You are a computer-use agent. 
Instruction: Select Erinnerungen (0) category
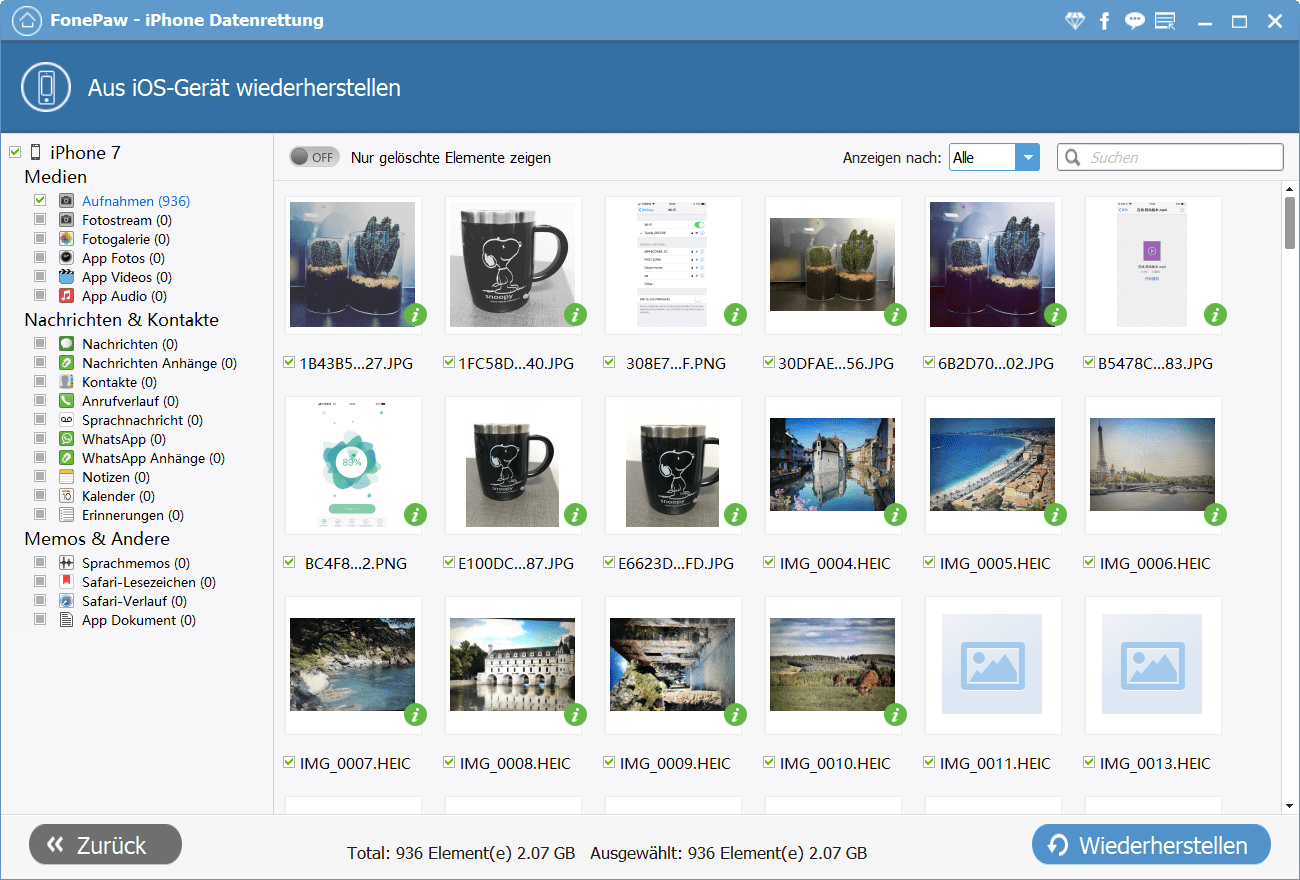[x=133, y=515]
